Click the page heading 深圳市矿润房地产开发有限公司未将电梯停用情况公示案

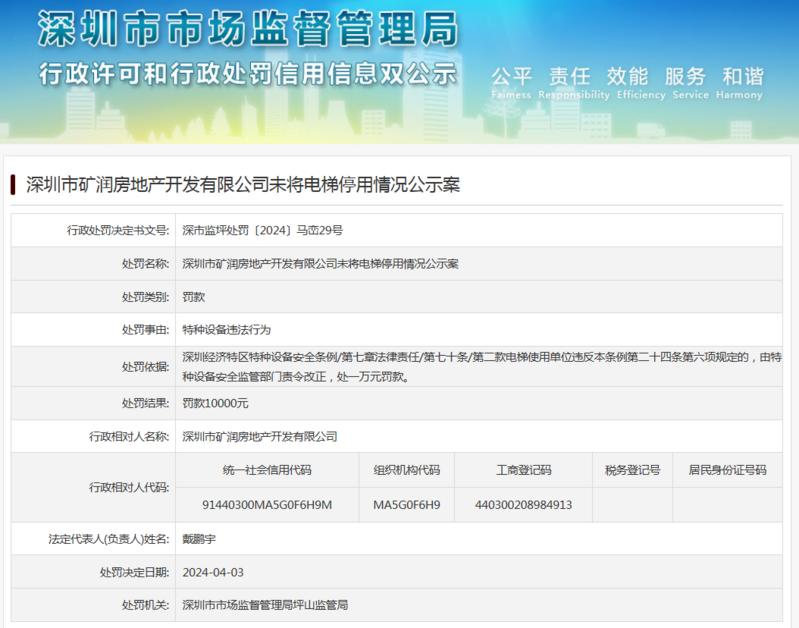pos(243,185)
